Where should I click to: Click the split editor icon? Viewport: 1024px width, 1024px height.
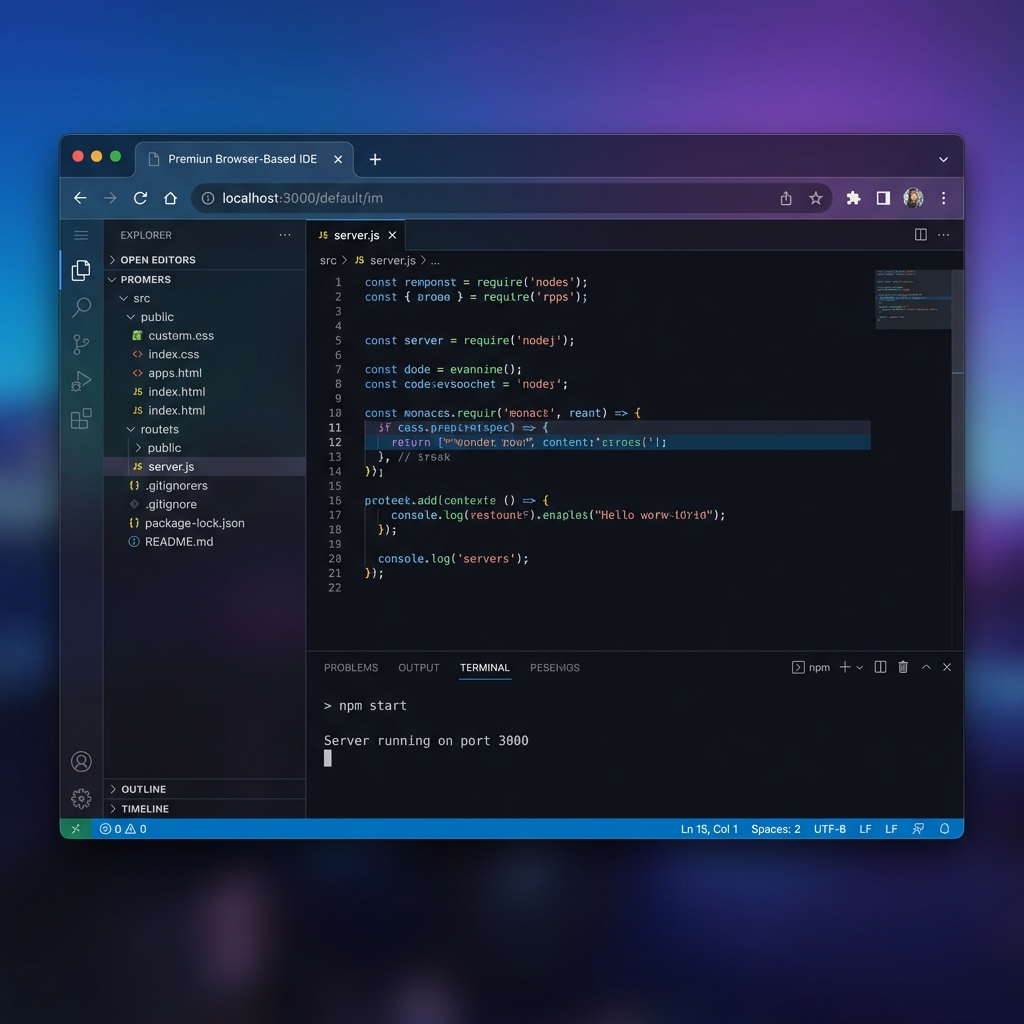pyautogui.click(x=920, y=235)
